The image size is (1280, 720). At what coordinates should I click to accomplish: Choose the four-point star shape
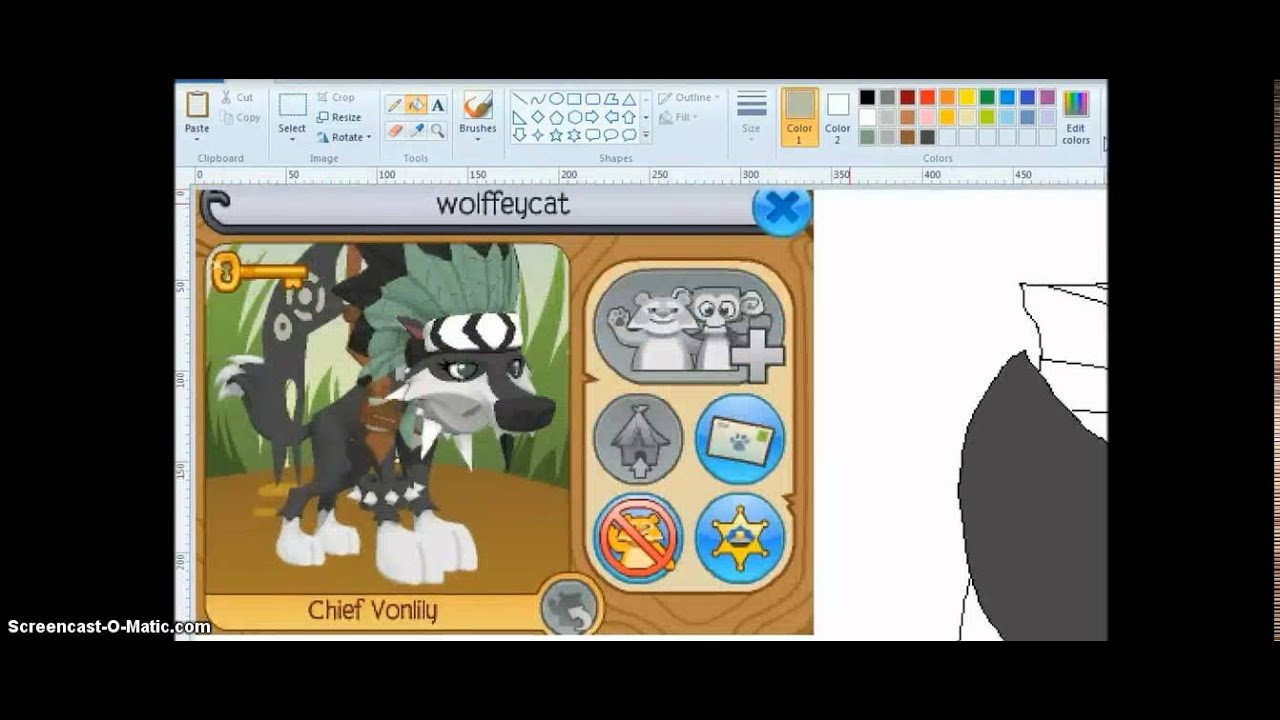[x=537, y=135]
